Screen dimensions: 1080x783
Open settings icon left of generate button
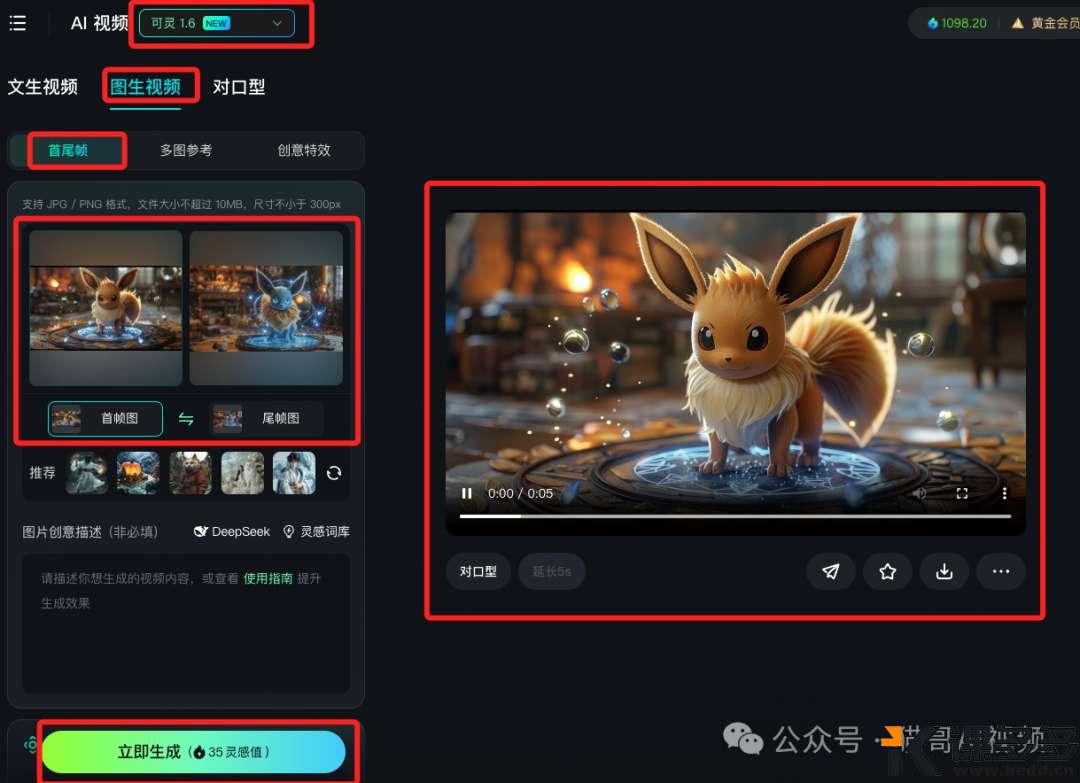[x=31, y=745]
